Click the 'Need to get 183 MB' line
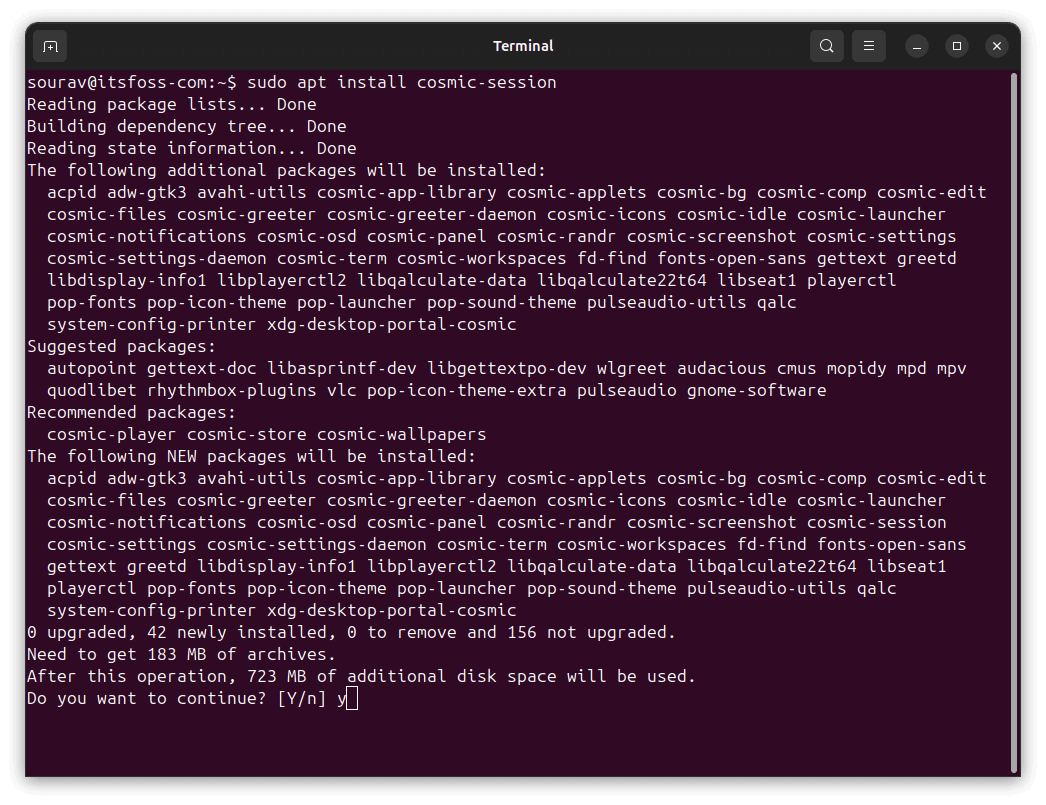Image resolution: width=1046 pixels, height=805 pixels. pos(181,654)
